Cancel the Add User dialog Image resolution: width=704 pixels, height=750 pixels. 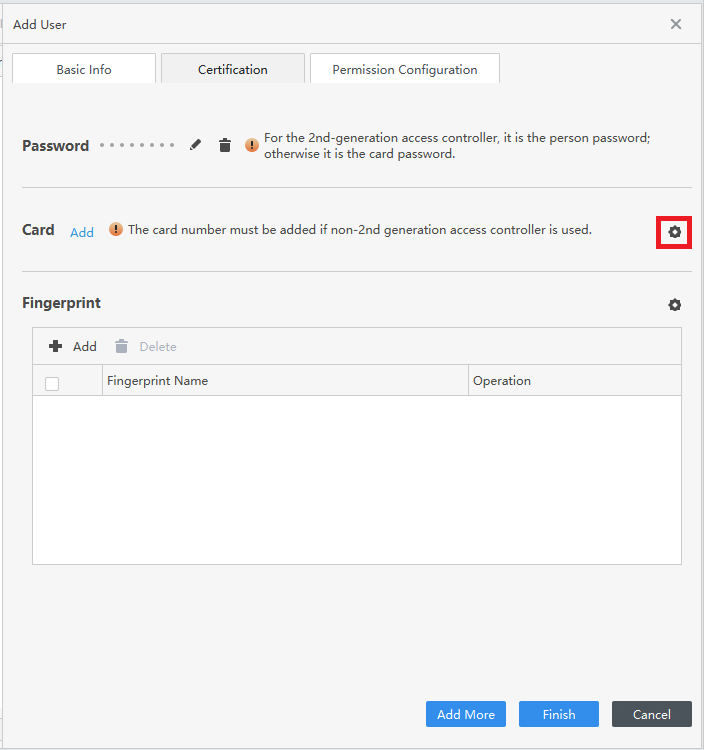(x=652, y=714)
